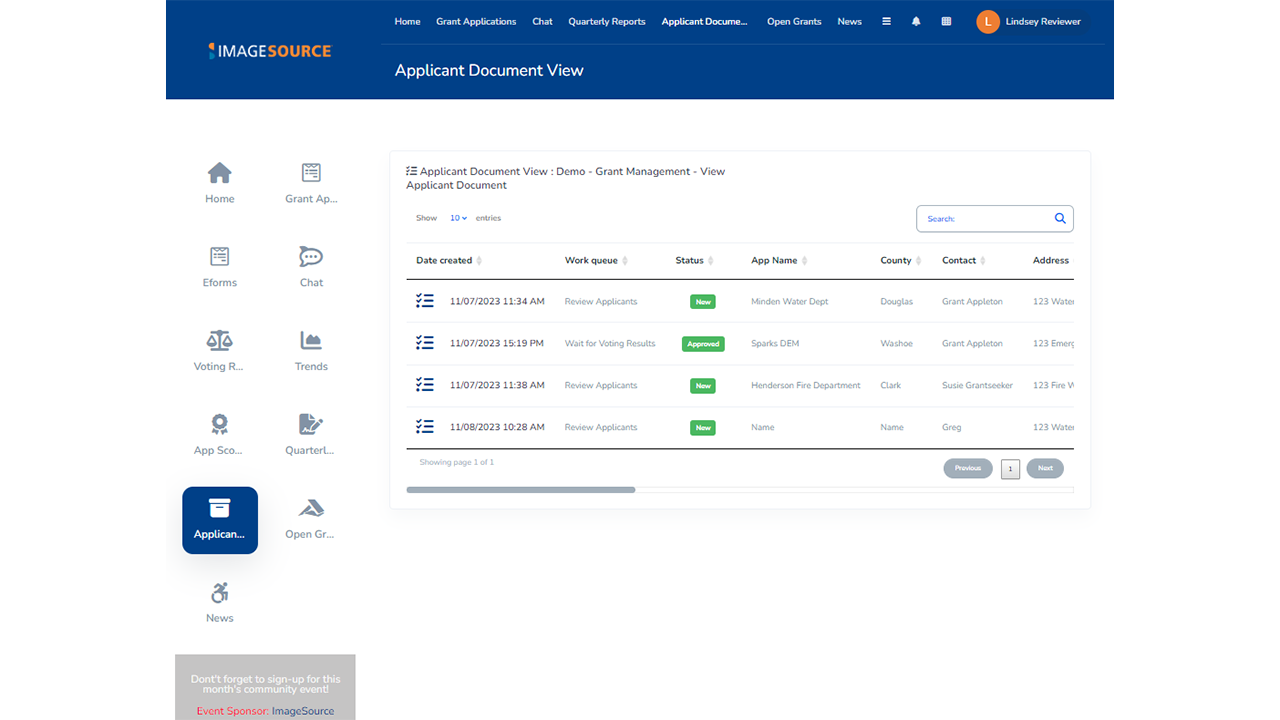The height and width of the screenshot is (720, 1280).
Task: Click the horizontal table scrollbar
Action: click(521, 490)
